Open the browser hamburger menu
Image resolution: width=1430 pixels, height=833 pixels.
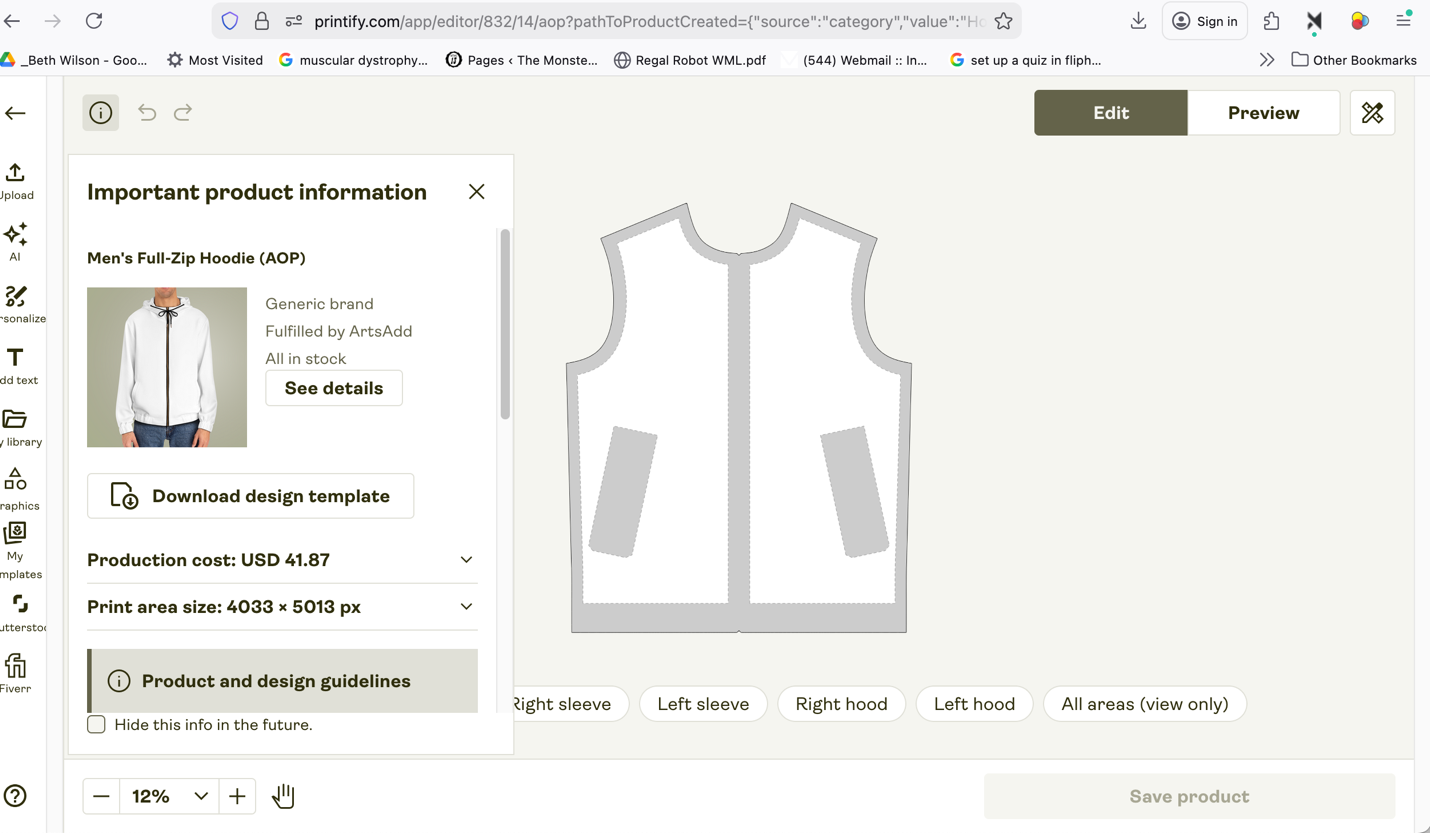(x=1403, y=20)
